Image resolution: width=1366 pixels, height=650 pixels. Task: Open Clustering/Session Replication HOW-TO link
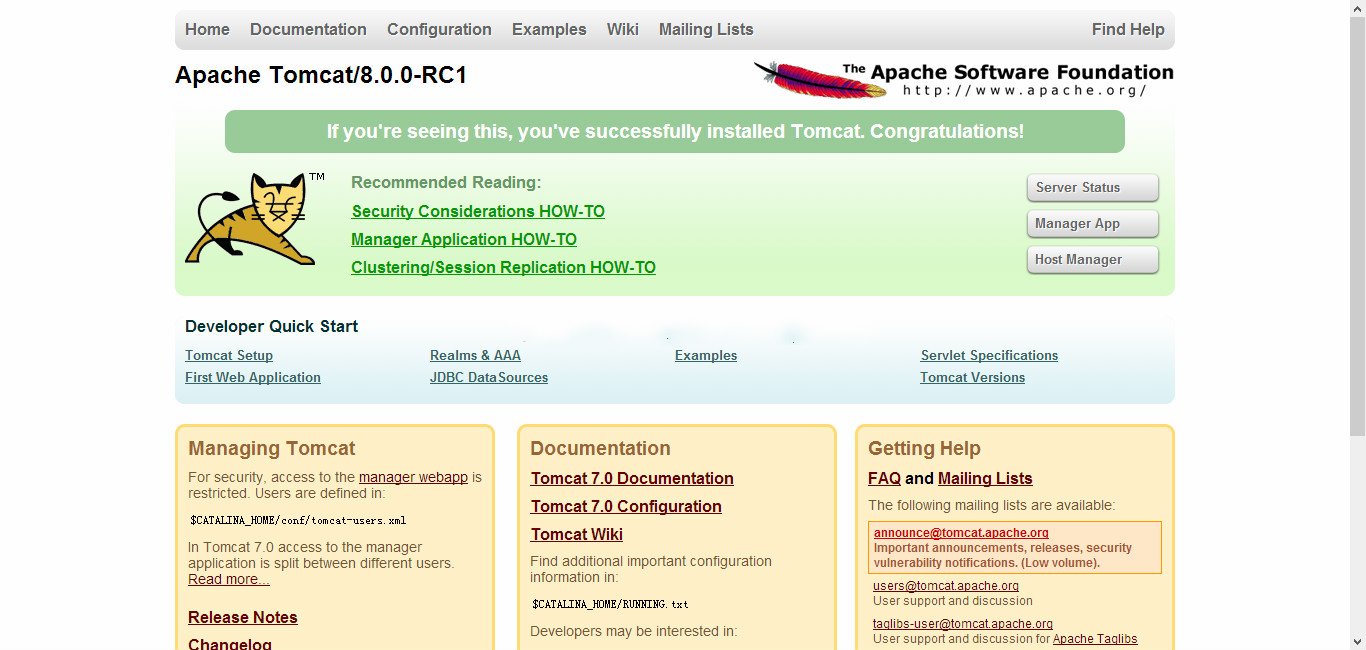[x=503, y=268]
